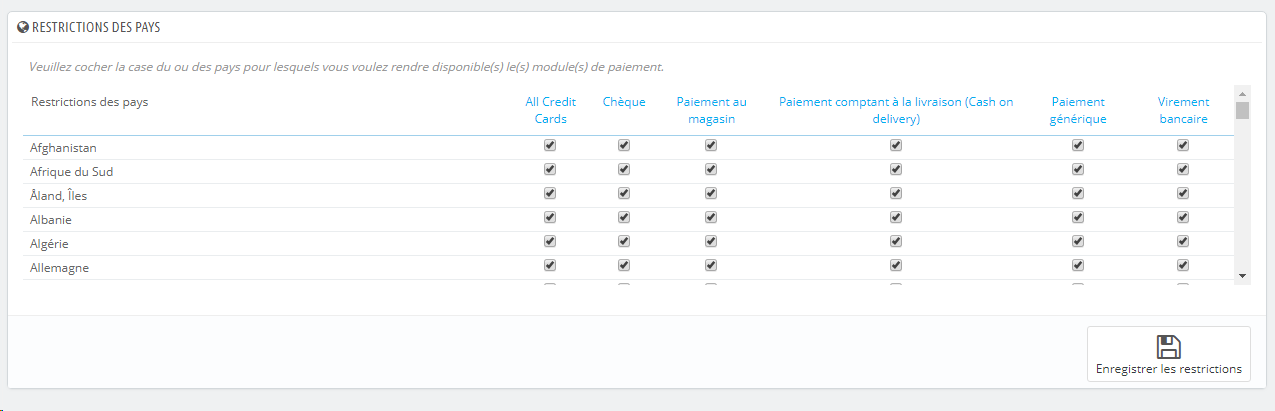Open the Paiement générique header link
1275x411 pixels.
[1078, 110]
